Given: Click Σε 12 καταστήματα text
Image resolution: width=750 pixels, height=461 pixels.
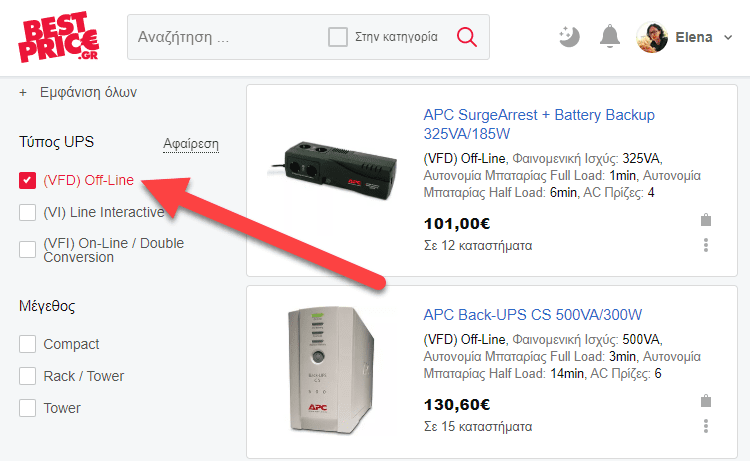Looking at the screenshot, I should pos(478,246).
